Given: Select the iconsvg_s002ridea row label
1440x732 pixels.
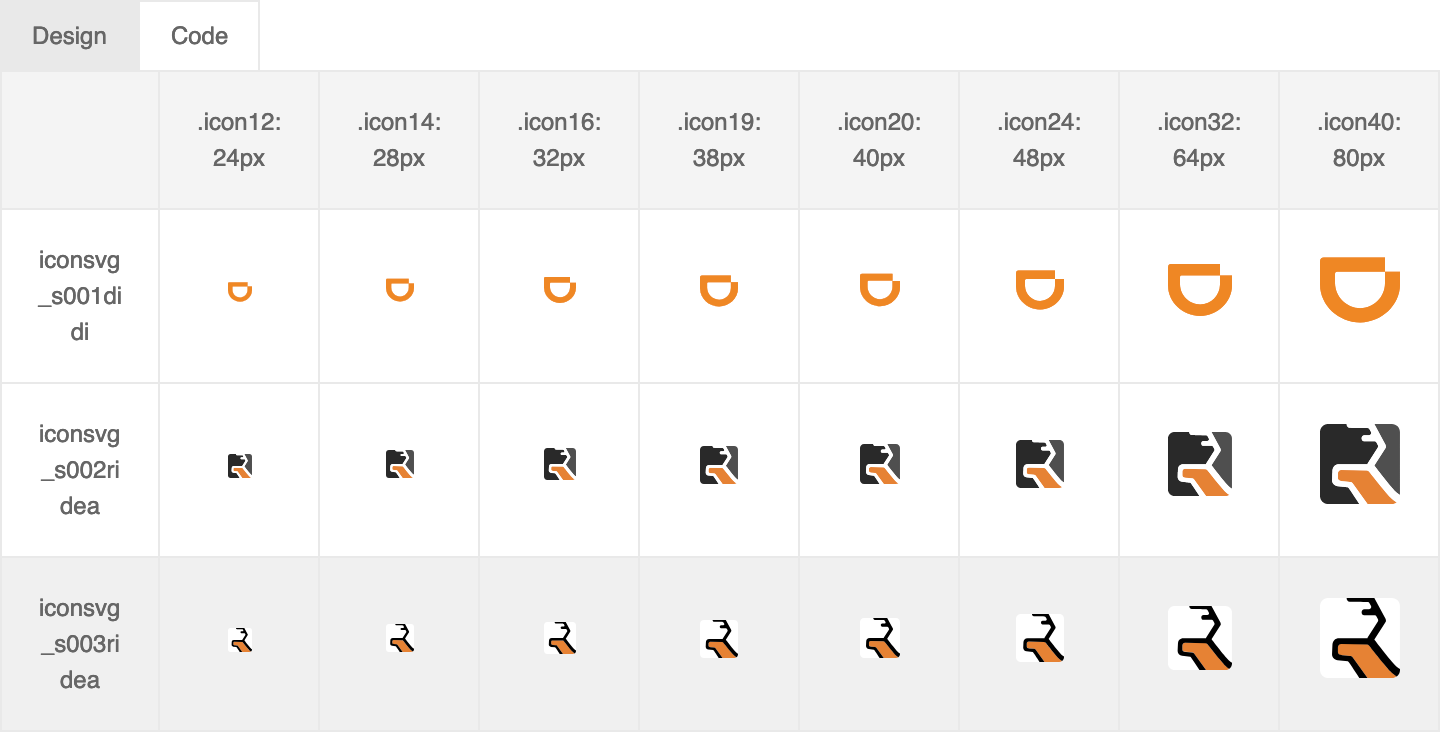Looking at the screenshot, I should tap(80, 470).
